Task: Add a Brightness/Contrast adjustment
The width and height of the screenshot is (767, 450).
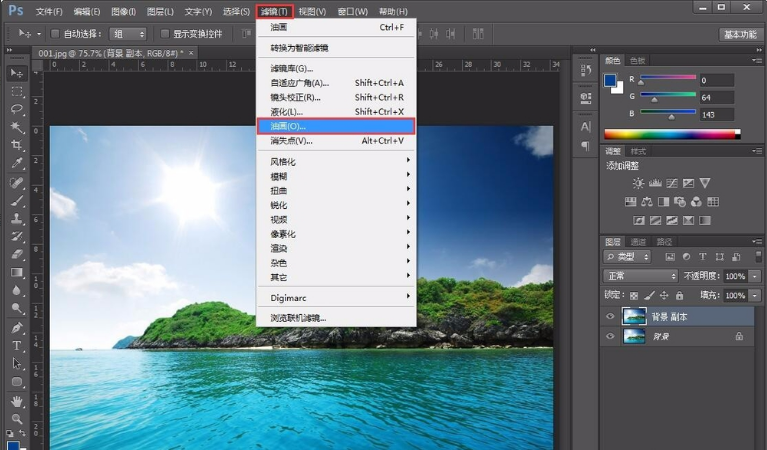Action: coord(638,183)
